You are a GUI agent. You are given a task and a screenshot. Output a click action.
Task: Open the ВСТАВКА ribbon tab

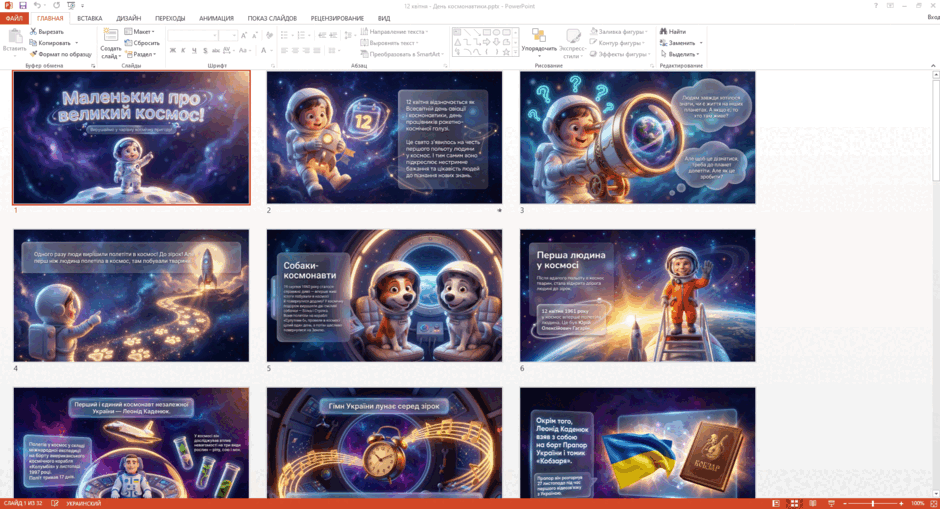tap(89, 19)
